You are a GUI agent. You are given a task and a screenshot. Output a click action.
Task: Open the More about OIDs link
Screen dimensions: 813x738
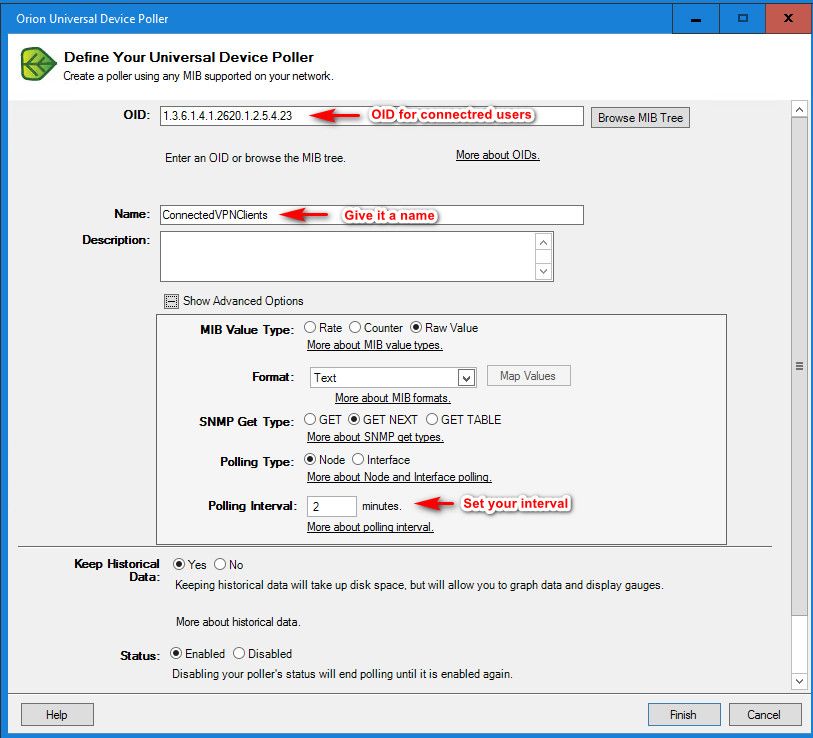point(497,156)
